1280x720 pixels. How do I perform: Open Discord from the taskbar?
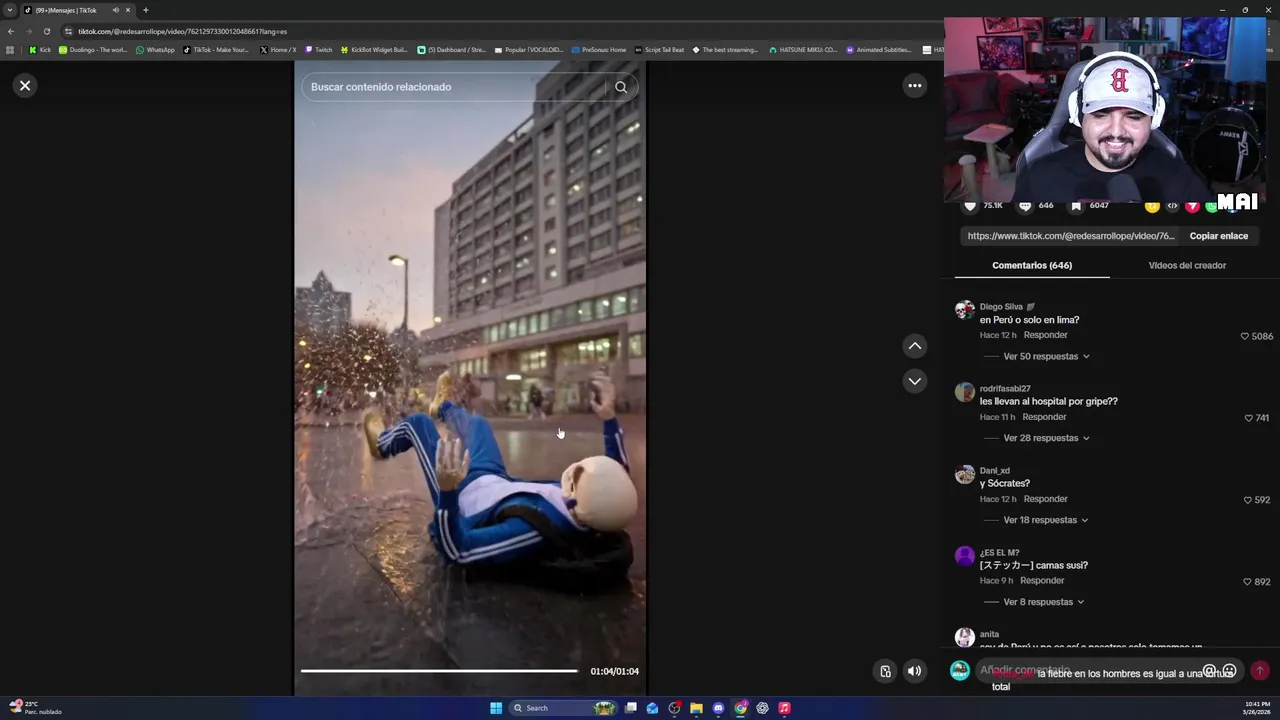tap(718, 708)
